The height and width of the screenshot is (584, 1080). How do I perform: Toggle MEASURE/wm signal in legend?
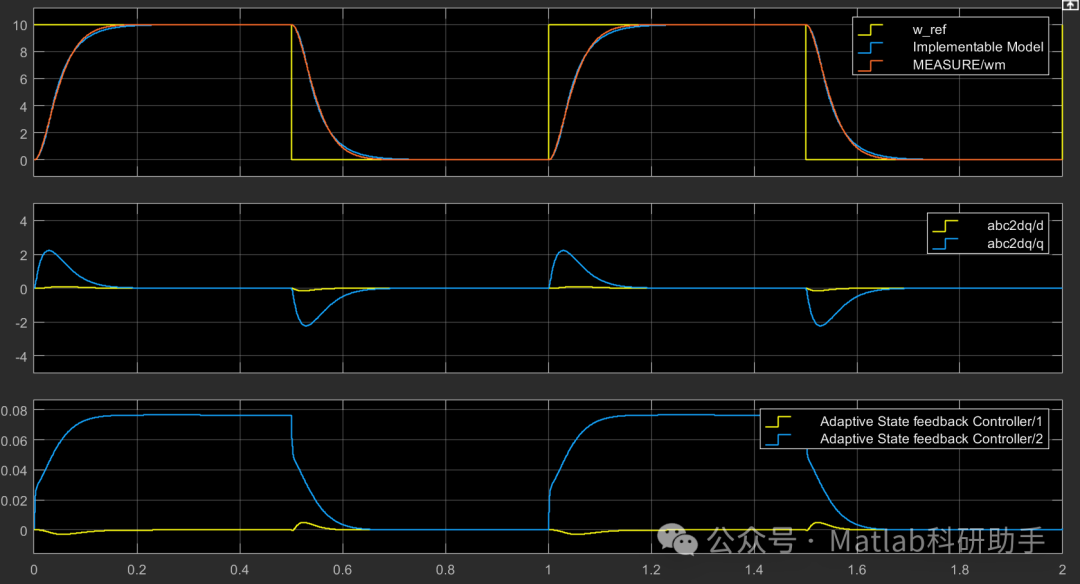(959, 65)
